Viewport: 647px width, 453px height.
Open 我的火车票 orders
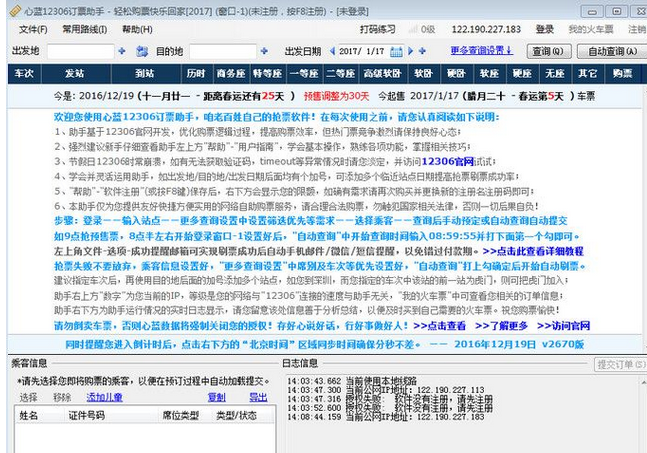[x=591, y=29]
